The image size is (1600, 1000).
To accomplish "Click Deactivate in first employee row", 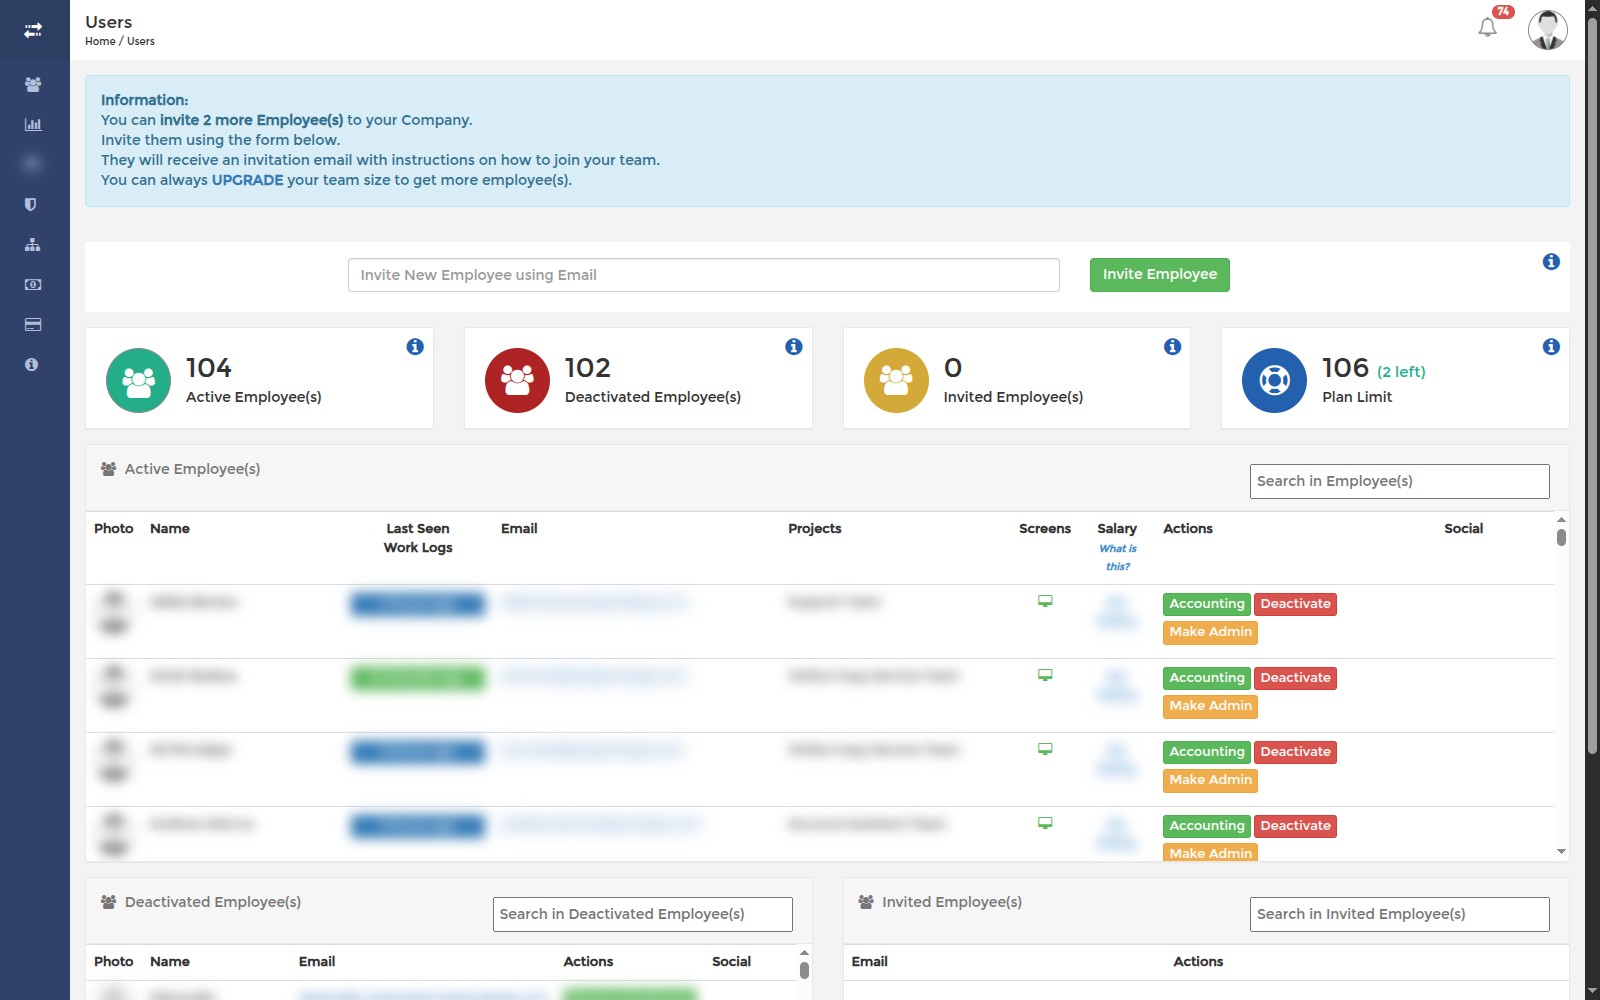I will [1295, 604].
